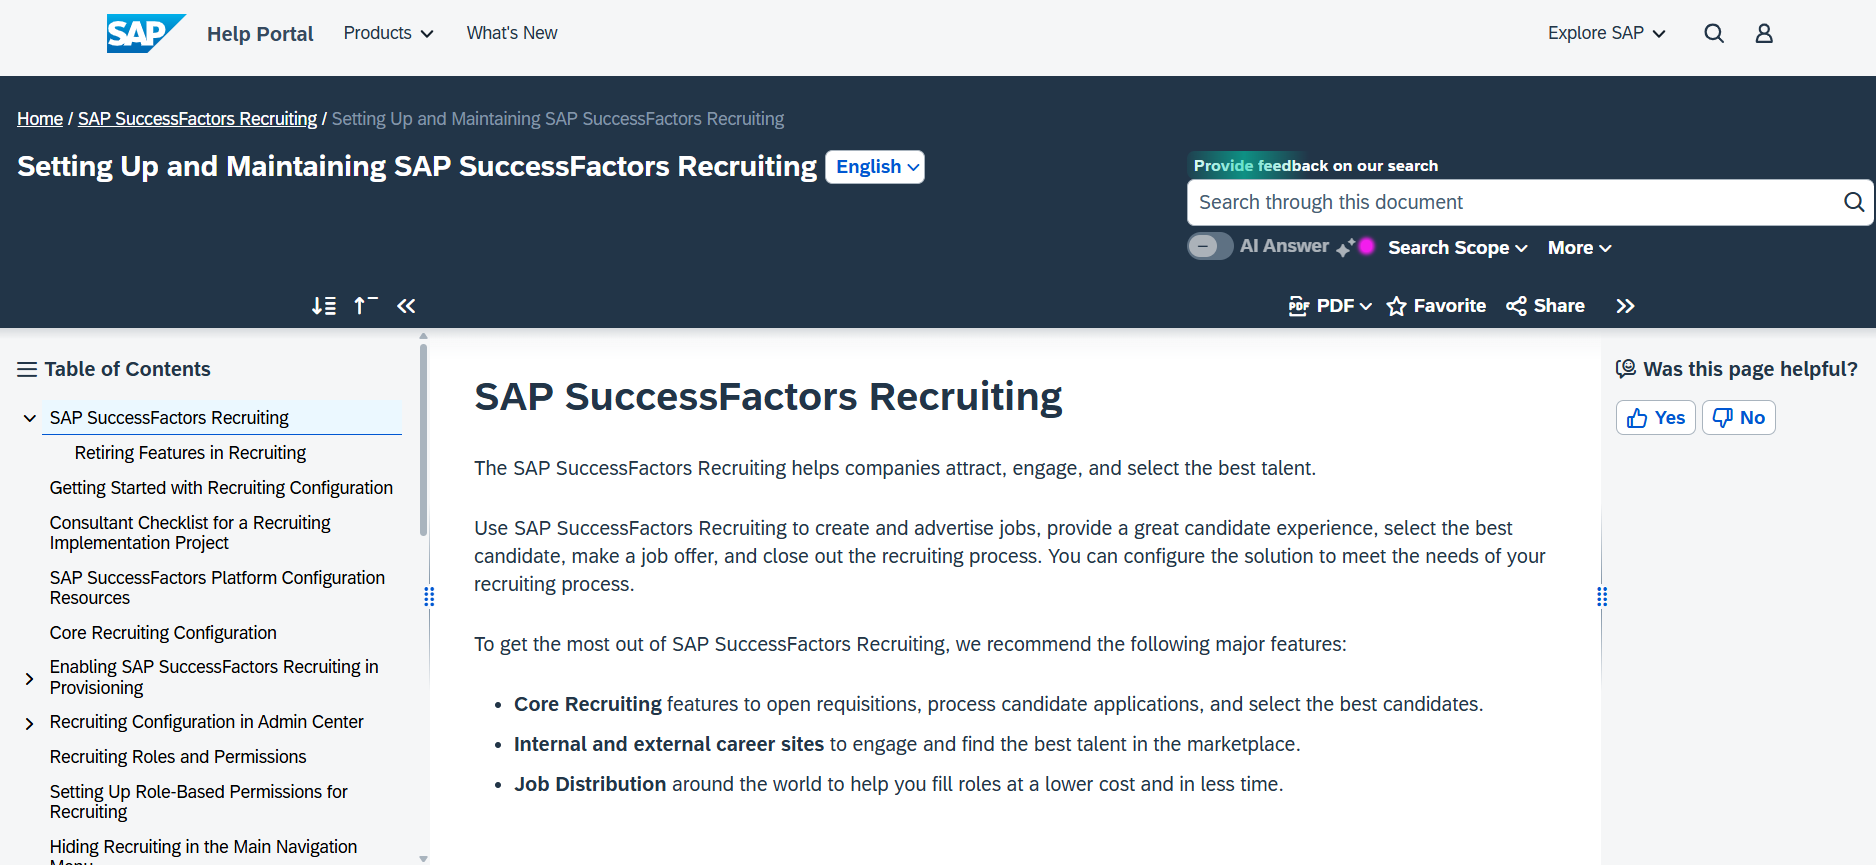The height and width of the screenshot is (865, 1876).
Task: Toggle the AI Answer switch
Action: coord(1210,246)
